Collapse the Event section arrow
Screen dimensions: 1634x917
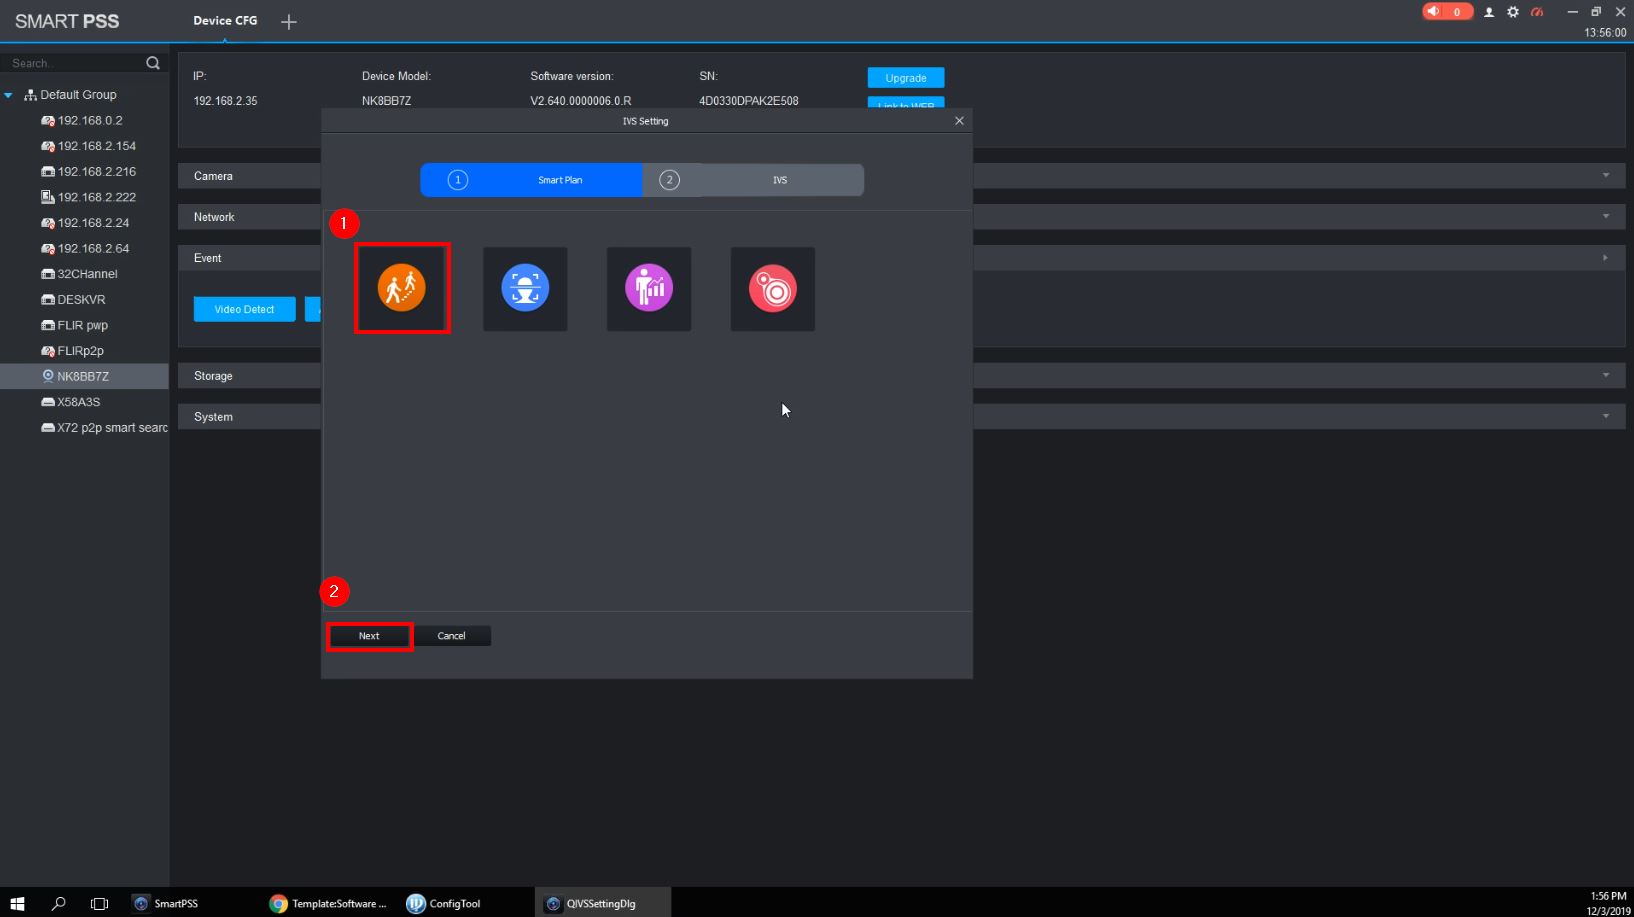tap(1606, 258)
